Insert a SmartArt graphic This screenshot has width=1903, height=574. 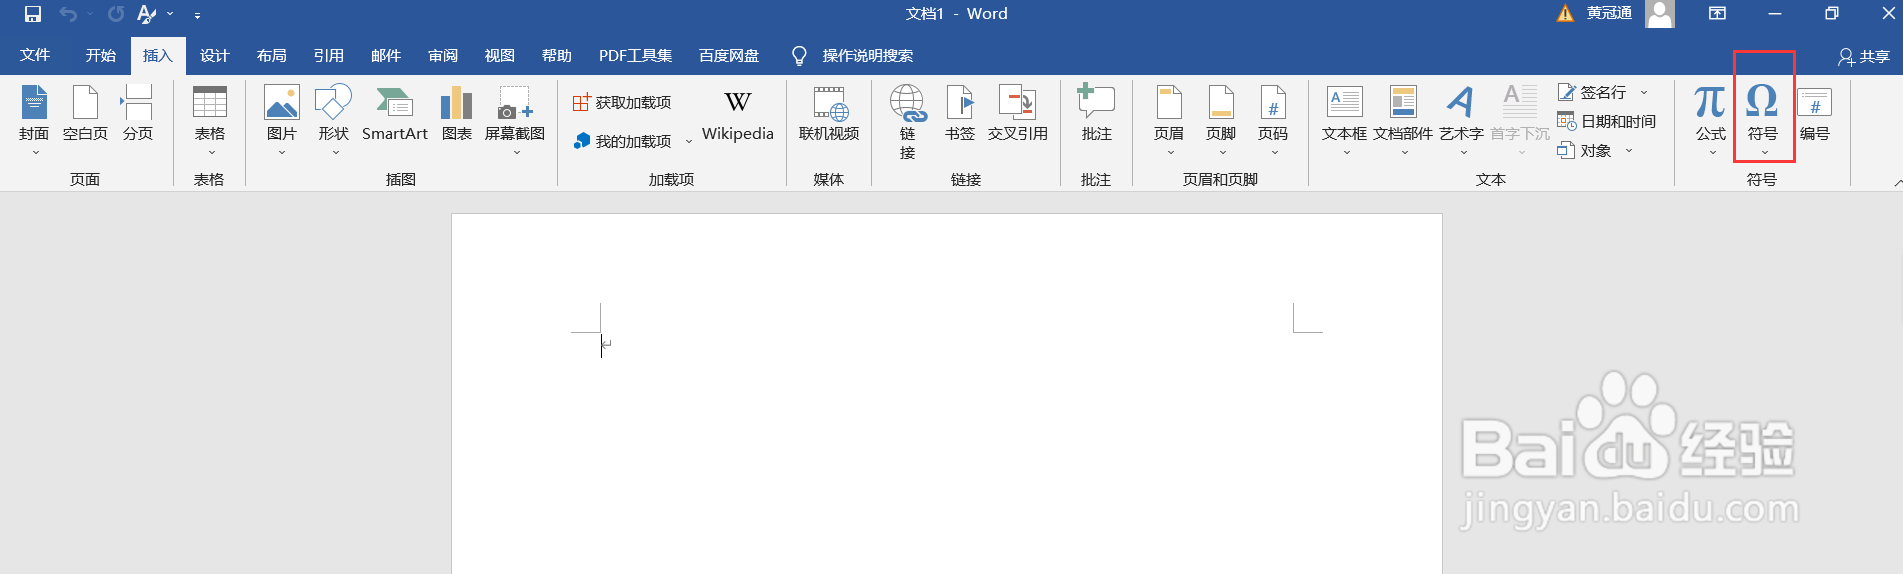pos(394,113)
